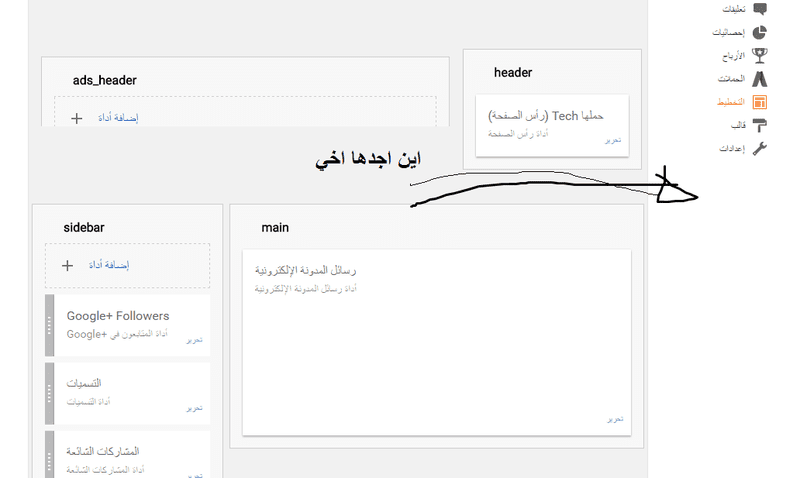Viewport: 800px width, 478px height.
Task: Open the stats (إحصائيات) pie chart icon
Action: (760, 32)
